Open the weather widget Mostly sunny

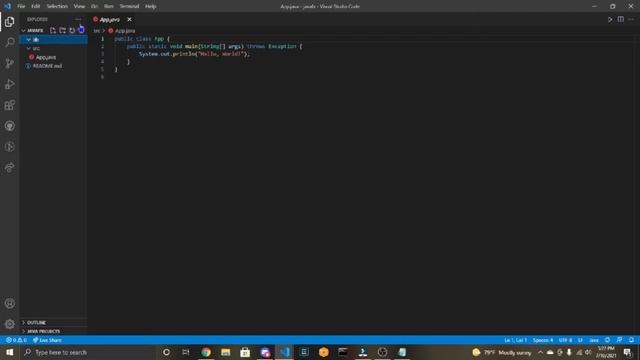click(502, 352)
